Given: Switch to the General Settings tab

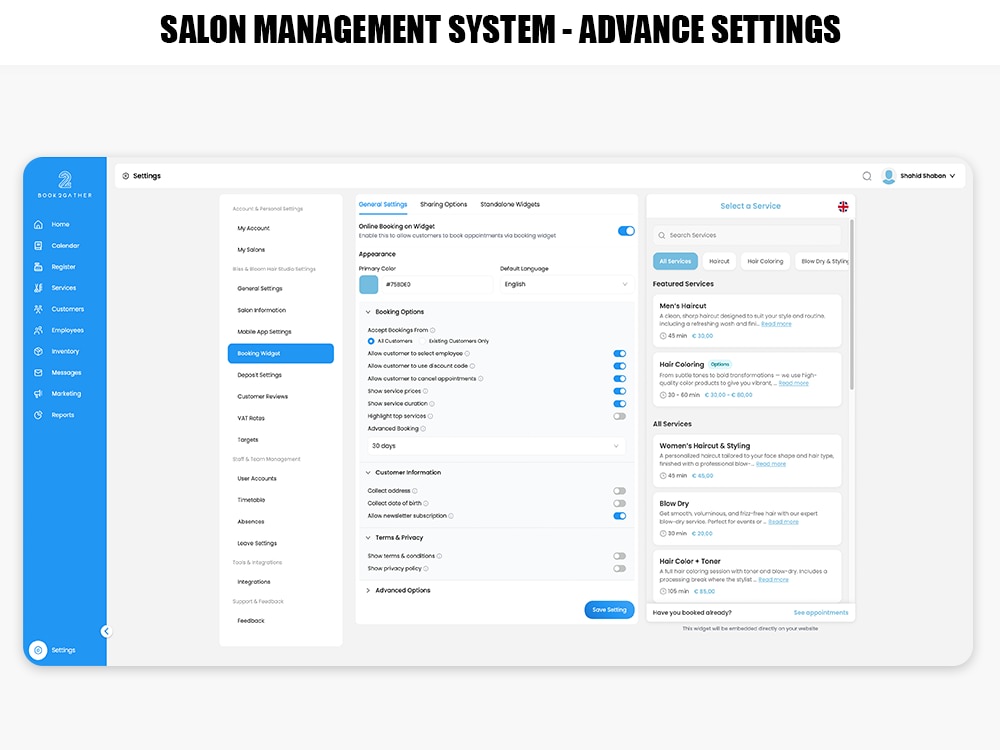Looking at the screenshot, I should tap(383, 205).
